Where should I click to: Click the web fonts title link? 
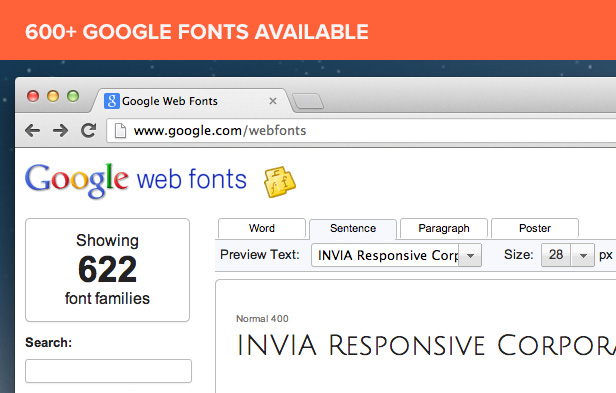192,179
